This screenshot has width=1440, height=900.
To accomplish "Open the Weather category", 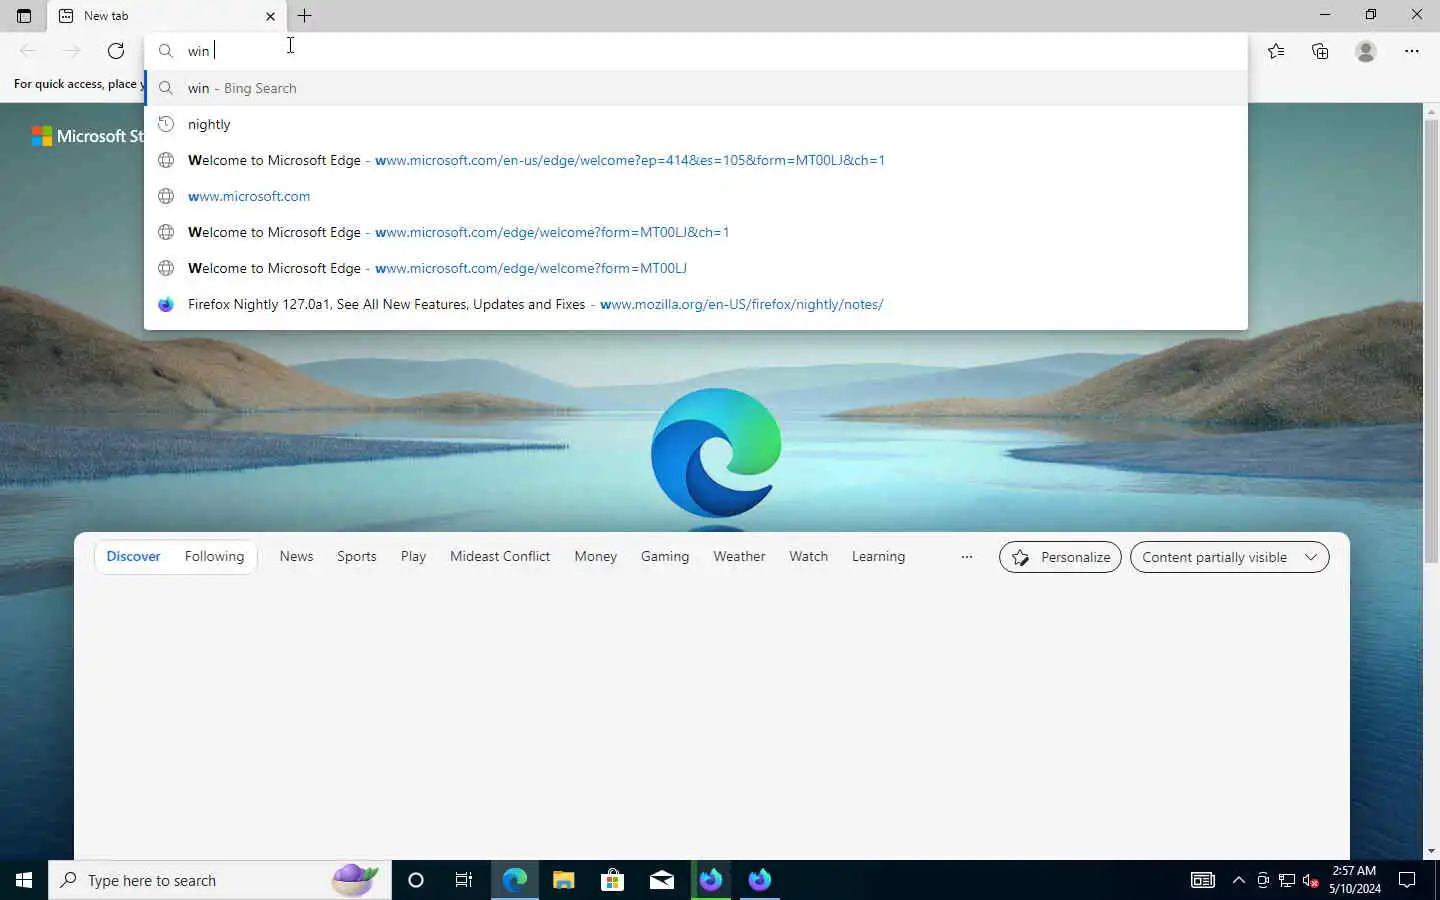I will pos(739,557).
